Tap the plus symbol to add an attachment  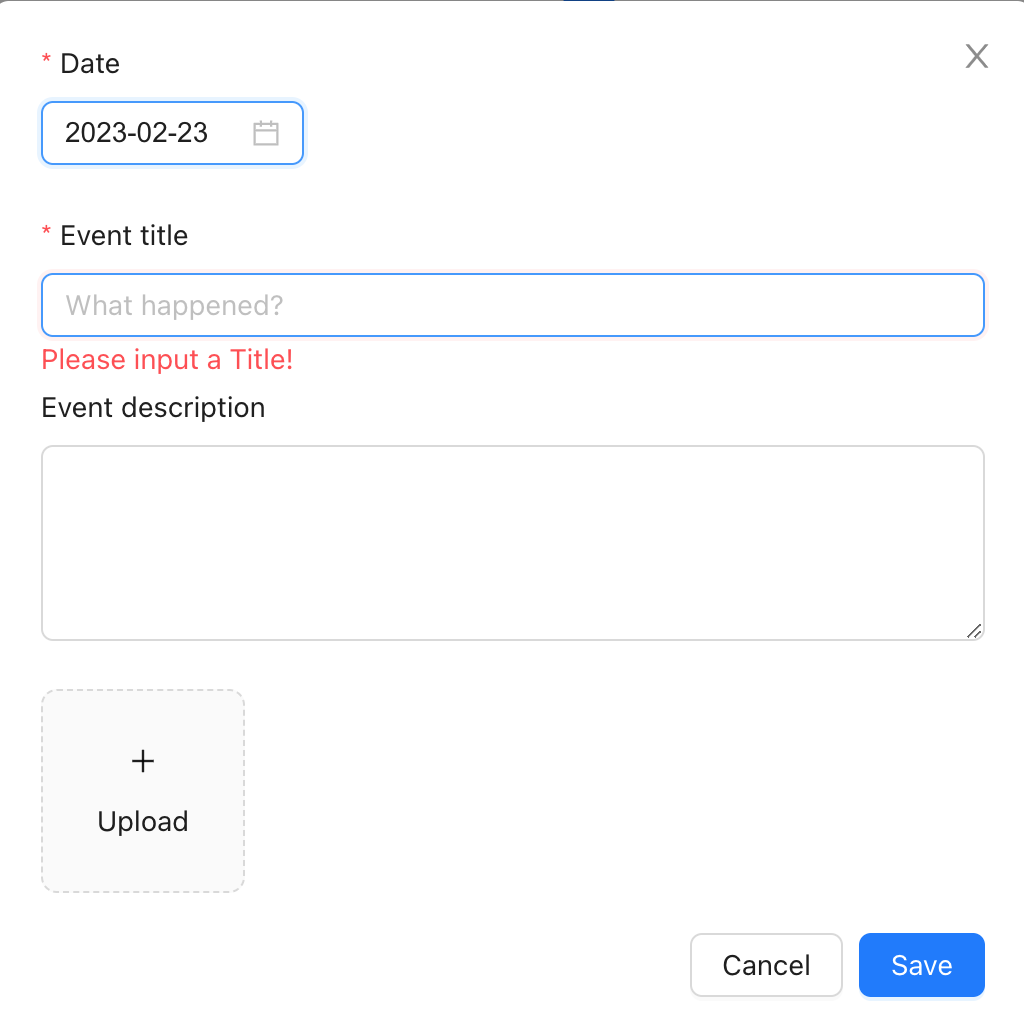142,761
